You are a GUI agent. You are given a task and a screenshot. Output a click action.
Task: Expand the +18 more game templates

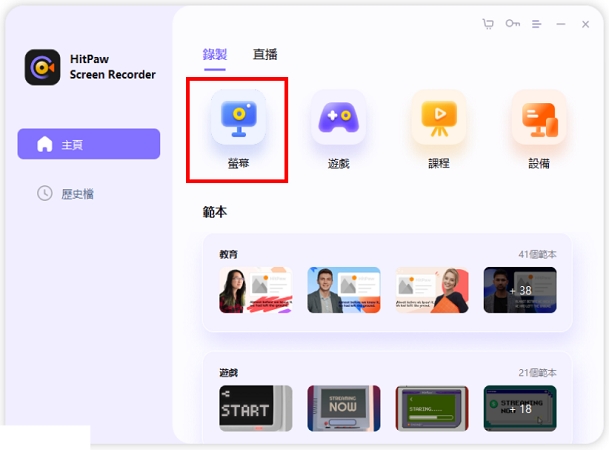(520, 408)
